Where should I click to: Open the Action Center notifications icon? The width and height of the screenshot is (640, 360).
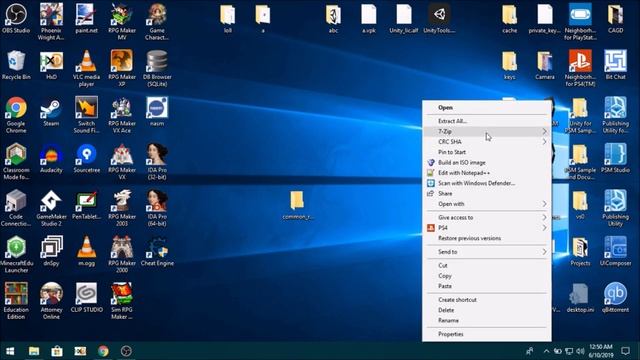click(625, 351)
